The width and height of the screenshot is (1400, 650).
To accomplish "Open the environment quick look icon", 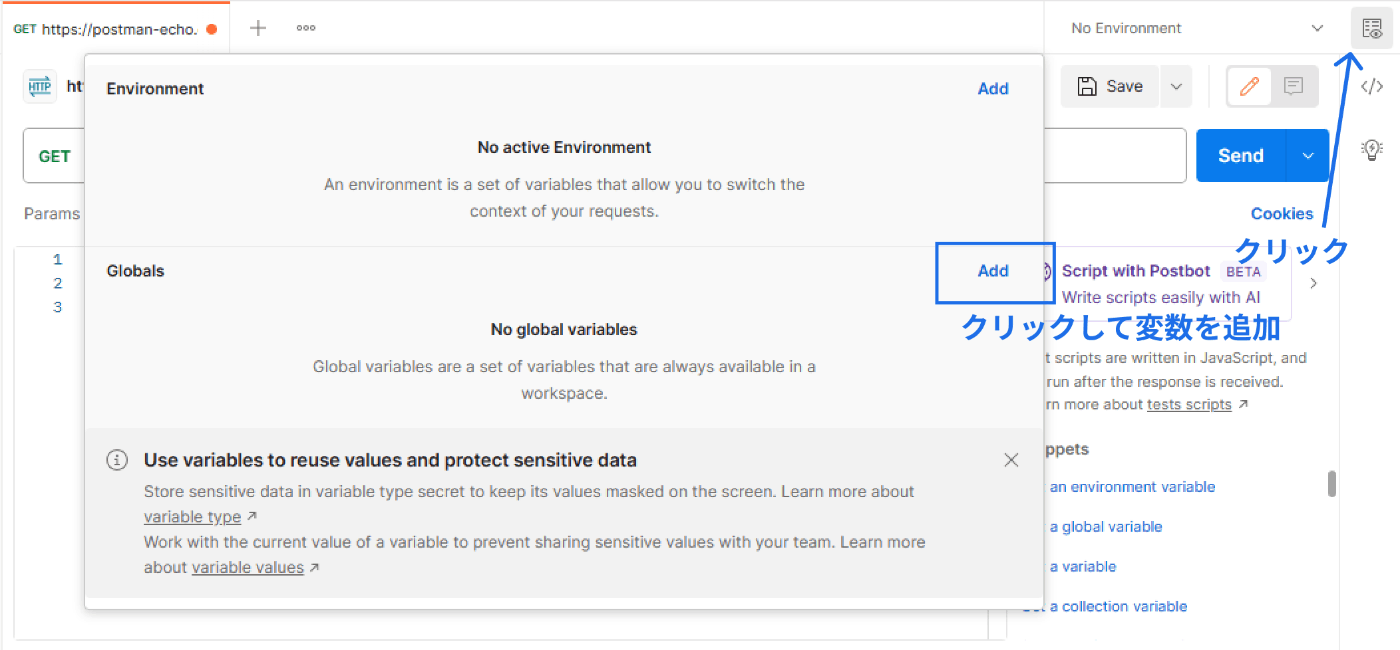I will [1371, 28].
